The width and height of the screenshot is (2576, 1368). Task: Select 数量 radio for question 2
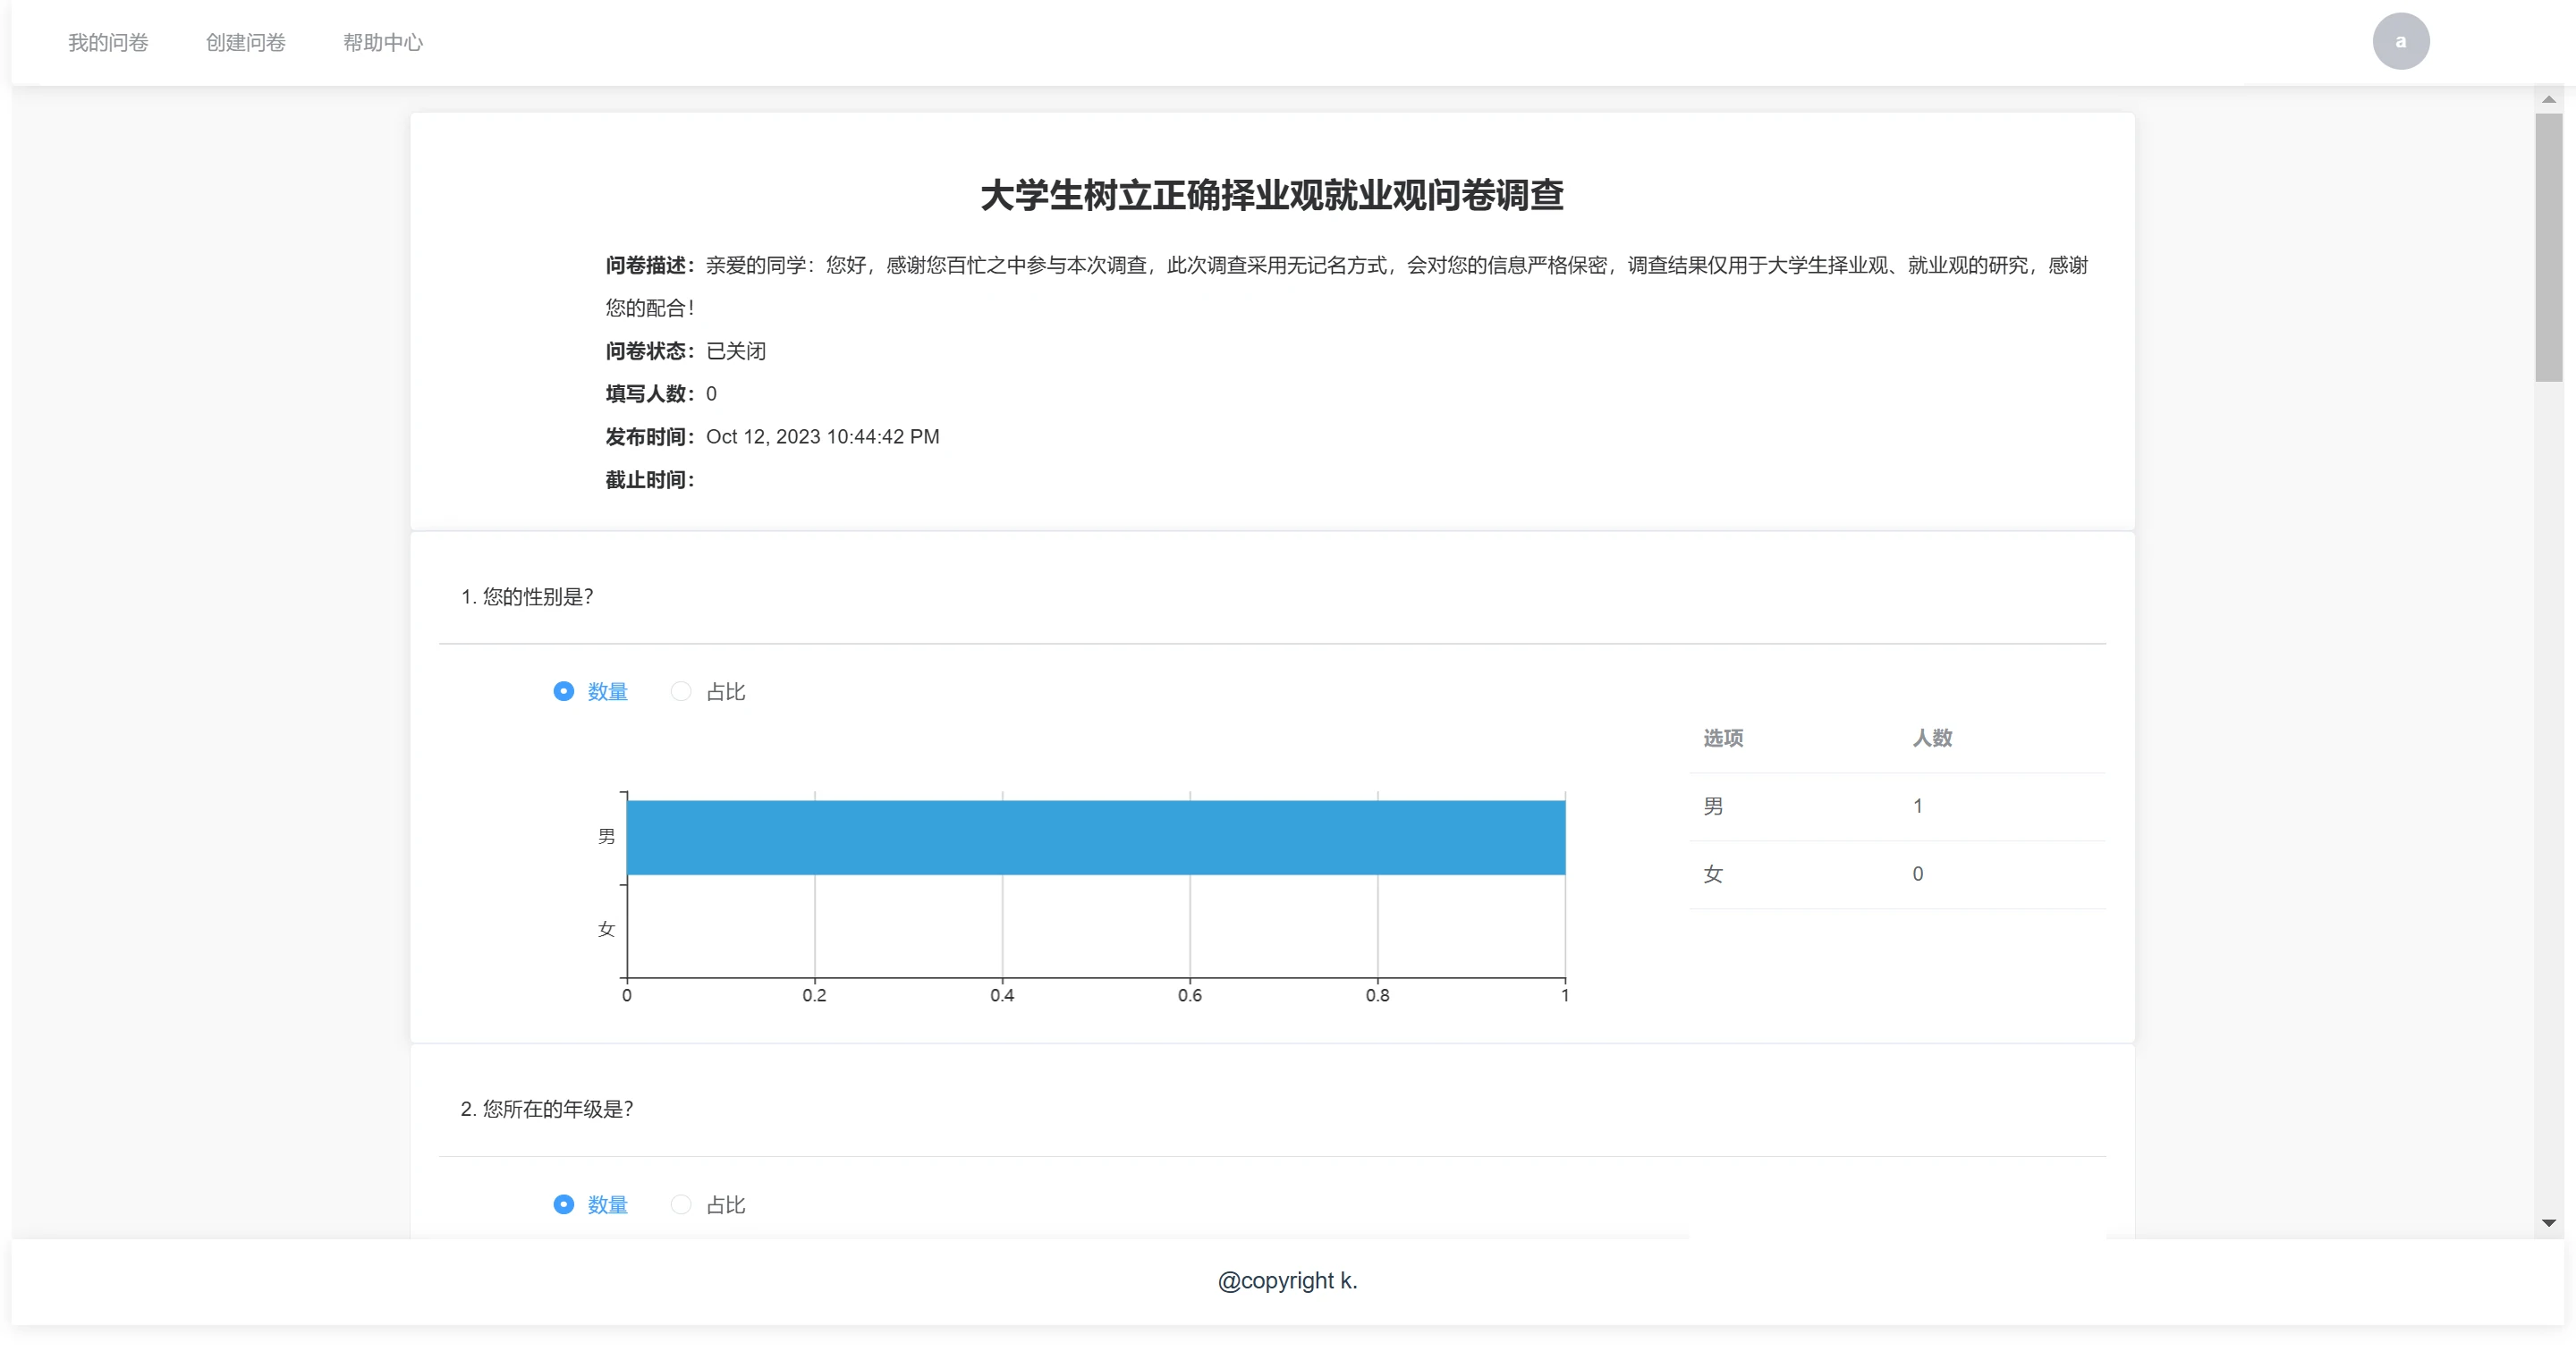pyautogui.click(x=564, y=1204)
